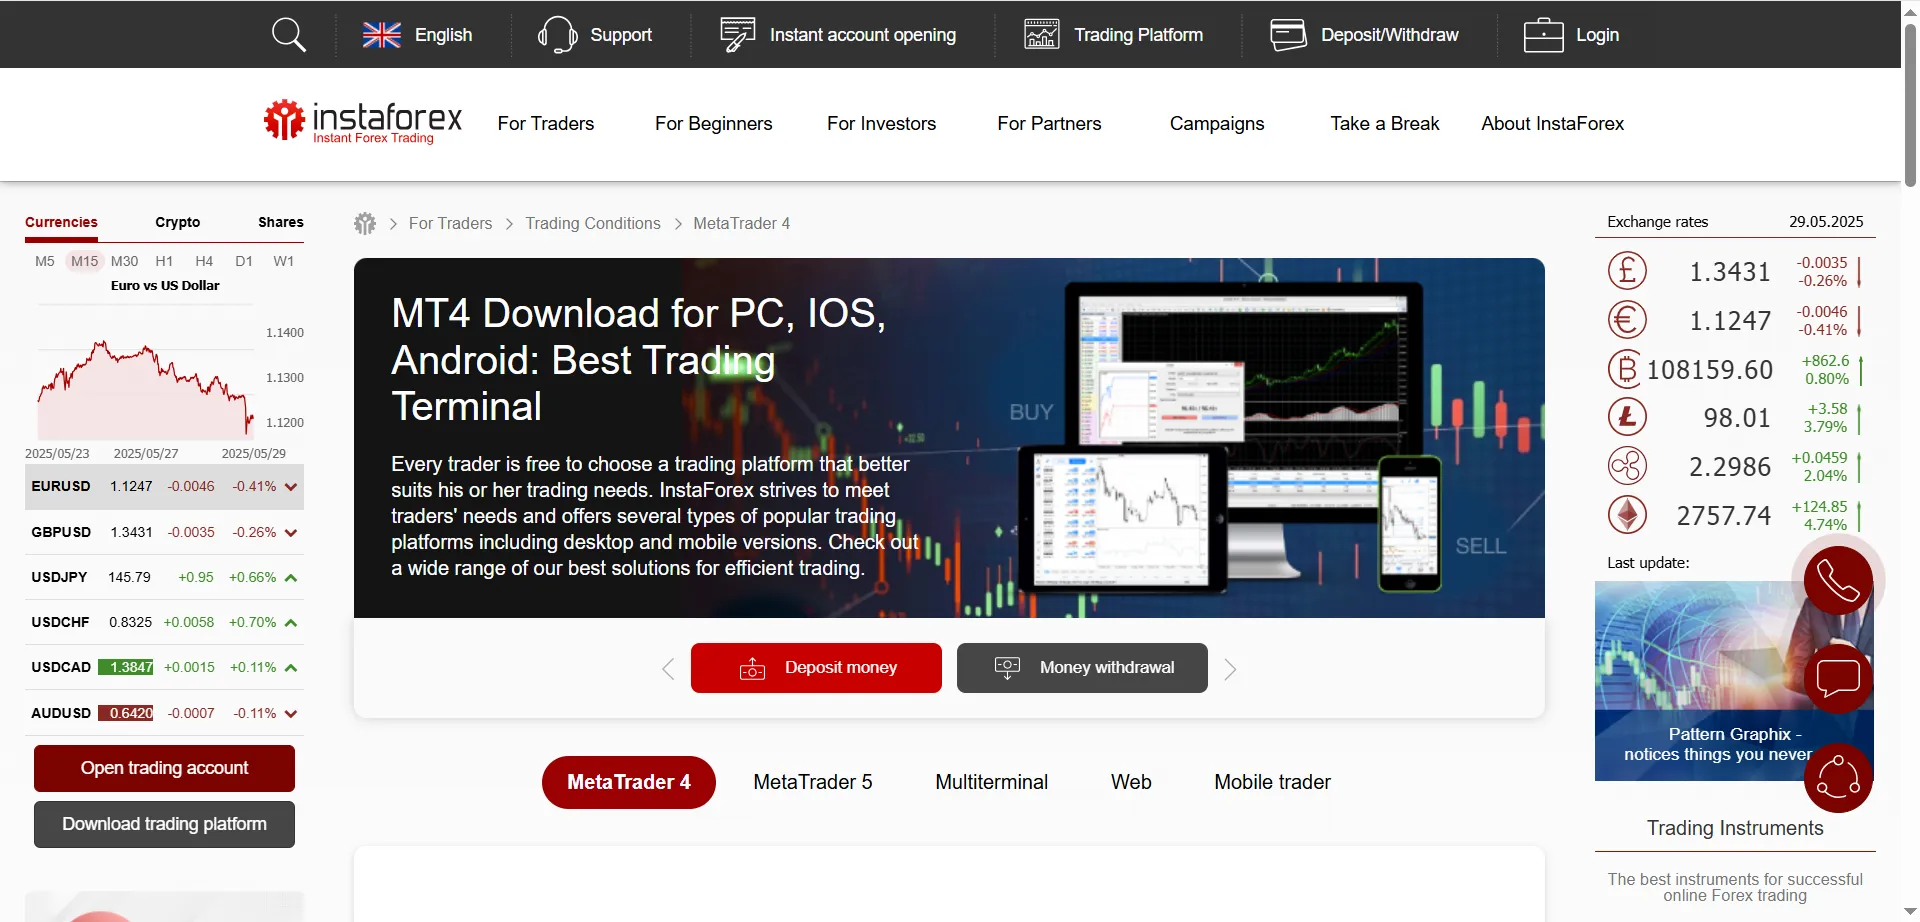The image size is (1920, 922).
Task: Click the EURUSD price 1.1247
Action: pyautogui.click(x=131, y=487)
